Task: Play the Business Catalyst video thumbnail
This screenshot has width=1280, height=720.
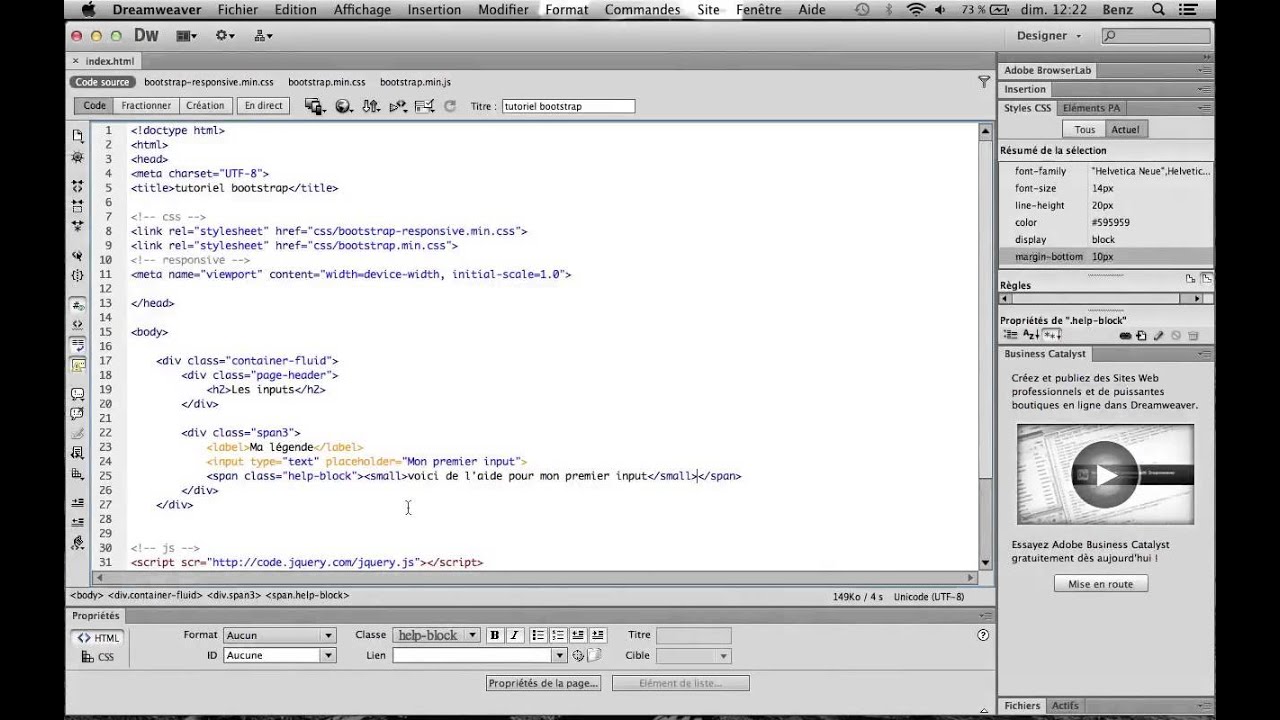Action: [1105, 474]
